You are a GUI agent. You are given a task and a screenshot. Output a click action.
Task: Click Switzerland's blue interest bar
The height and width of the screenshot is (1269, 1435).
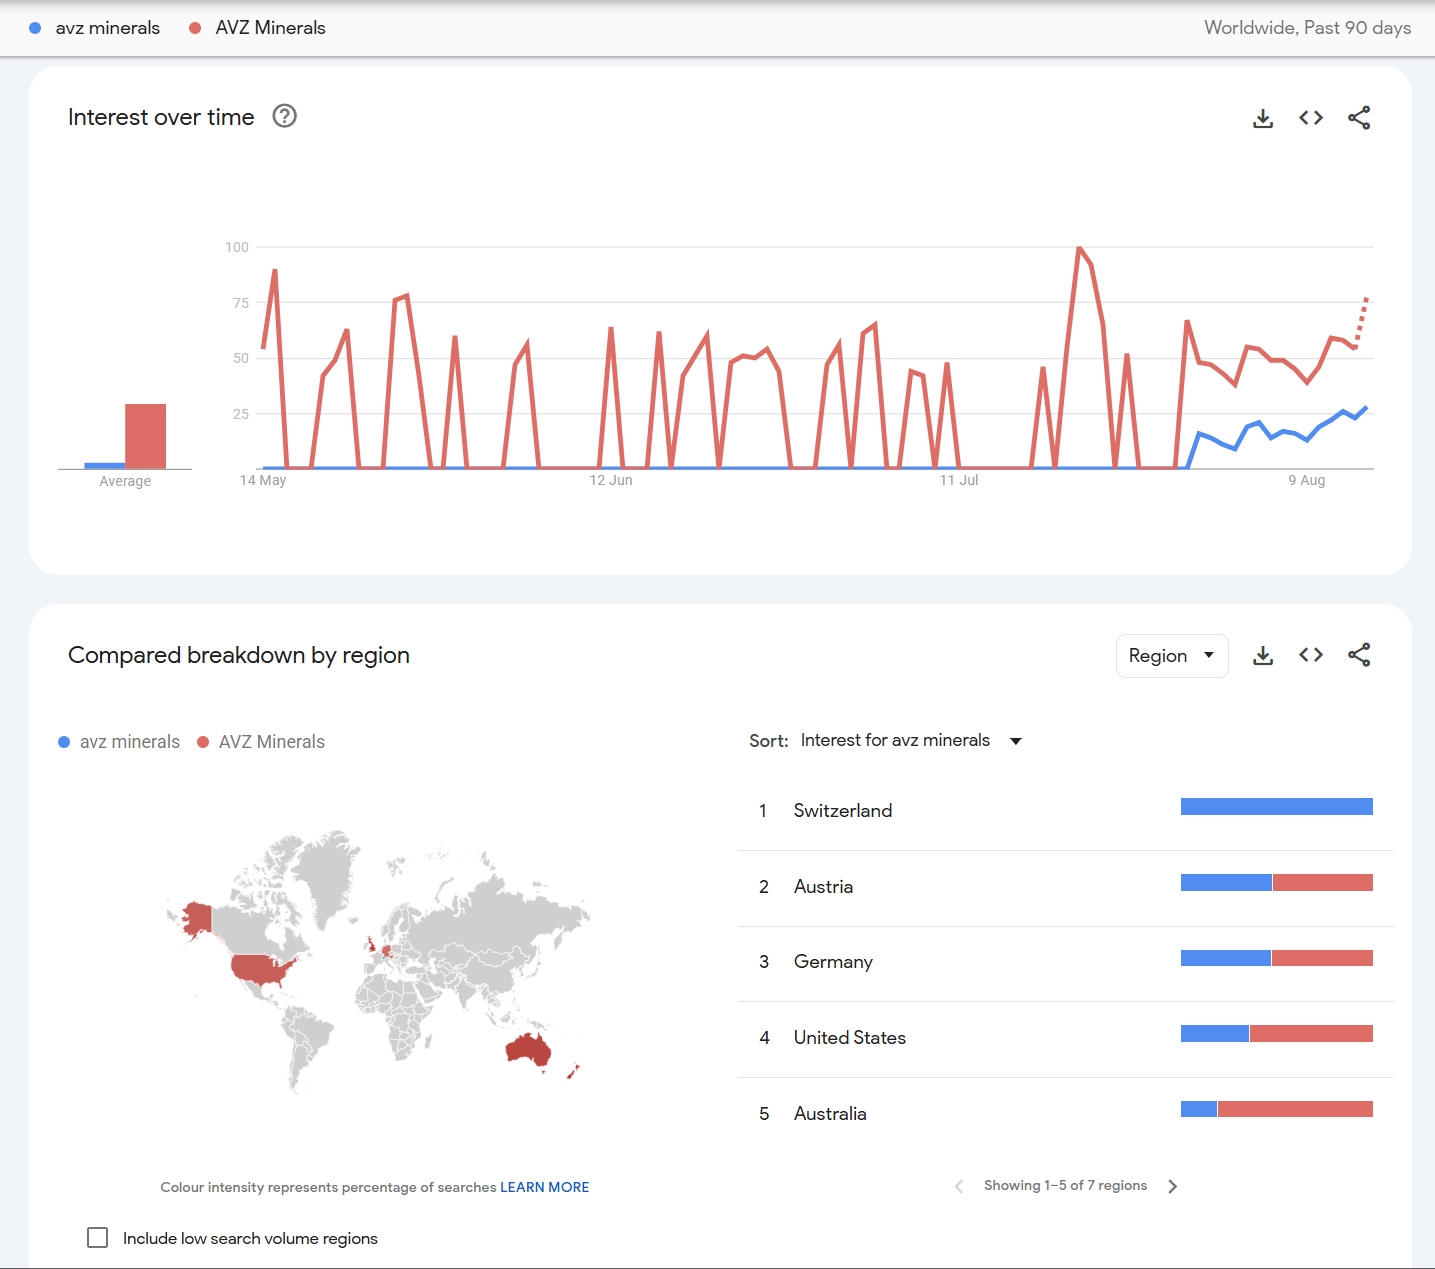pyautogui.click(x=1277, y=807)
